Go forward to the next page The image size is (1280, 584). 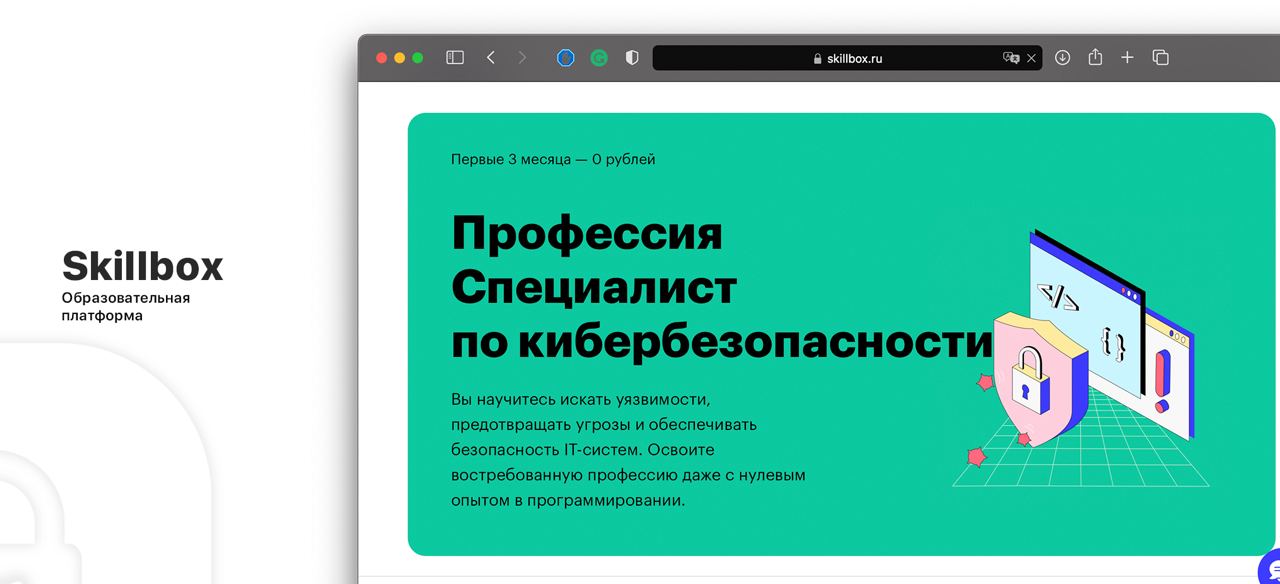521,58
